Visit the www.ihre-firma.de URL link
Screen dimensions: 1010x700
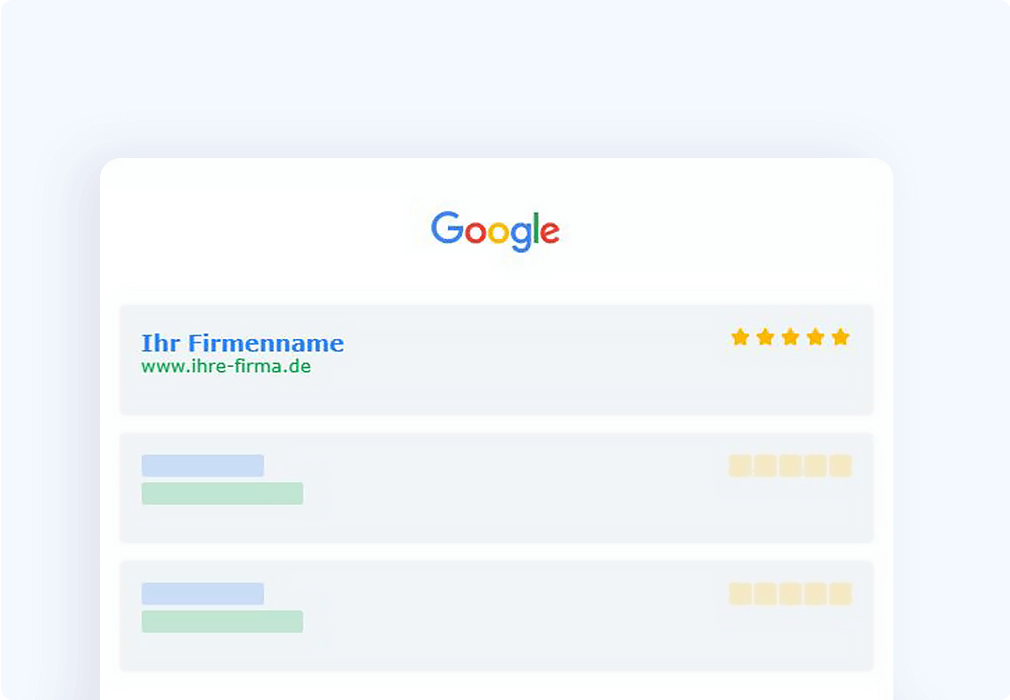226,367
